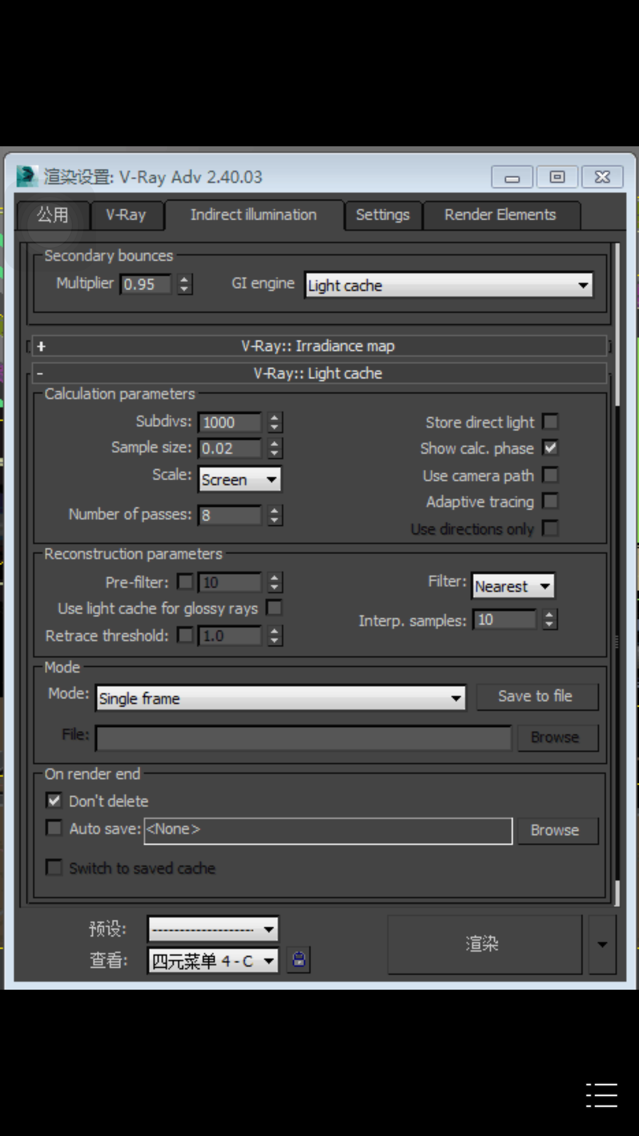
Task: Expand the V-Ray:: Irradiance map rollout
Action: pos(318,346)
